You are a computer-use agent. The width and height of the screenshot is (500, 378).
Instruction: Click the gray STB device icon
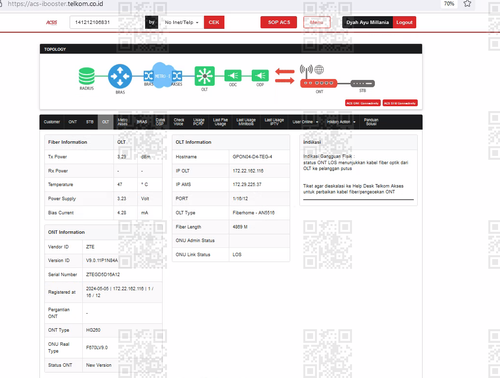(363, 83)
